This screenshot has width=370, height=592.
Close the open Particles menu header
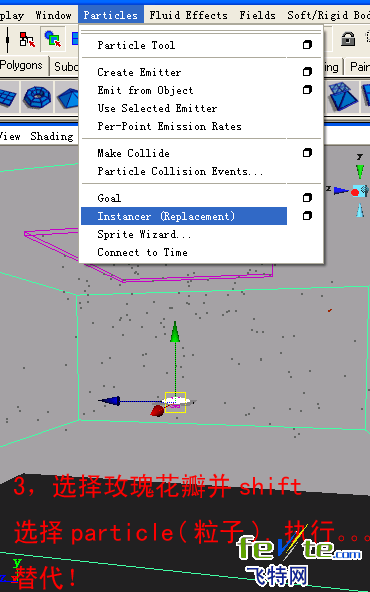point(111,15)
